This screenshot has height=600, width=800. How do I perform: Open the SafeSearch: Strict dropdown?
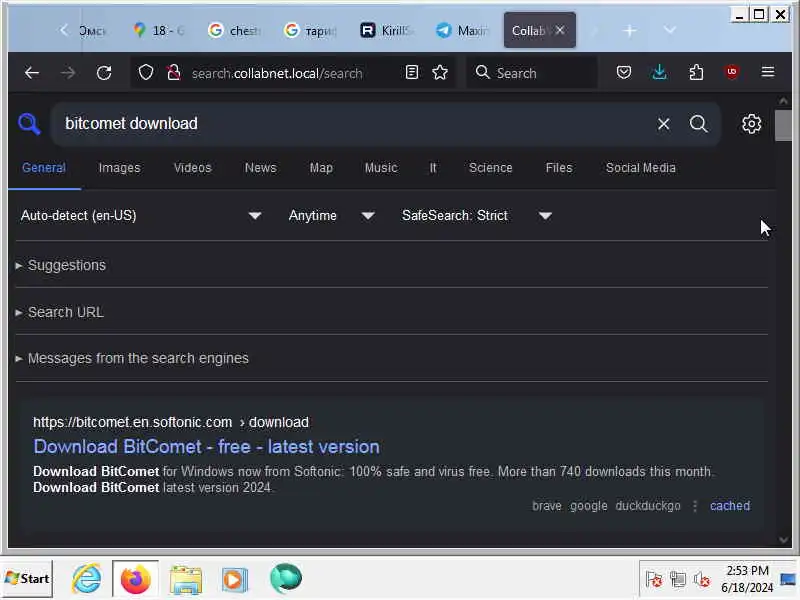tap(478, 216)
